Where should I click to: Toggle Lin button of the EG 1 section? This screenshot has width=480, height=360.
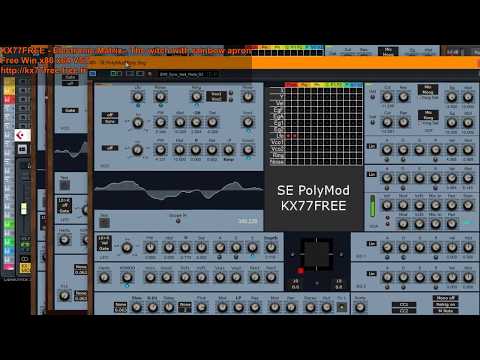point(372,244)
